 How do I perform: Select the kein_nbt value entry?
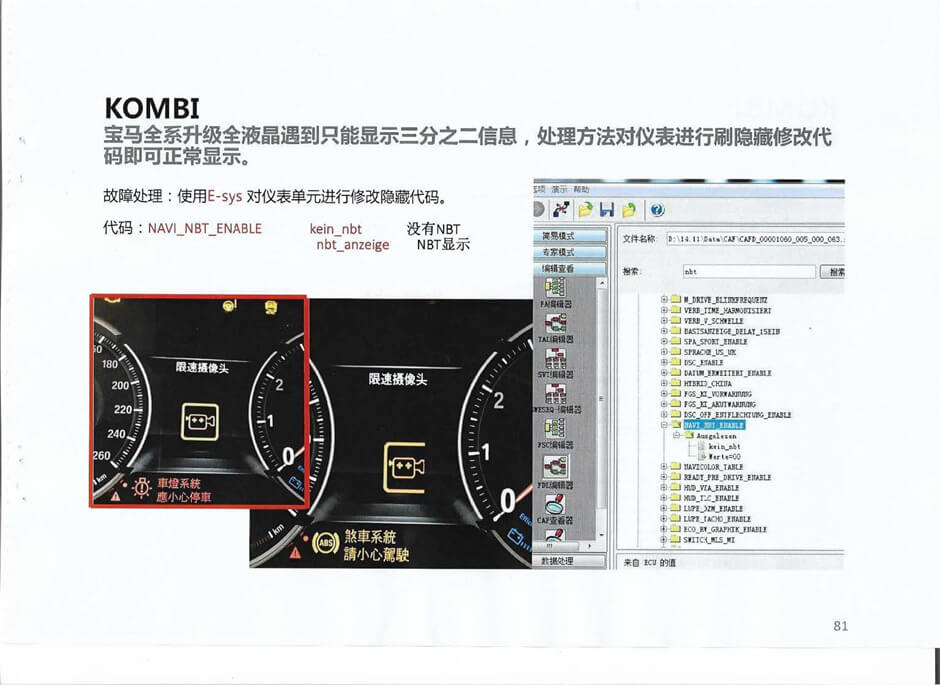coord(724,446)
